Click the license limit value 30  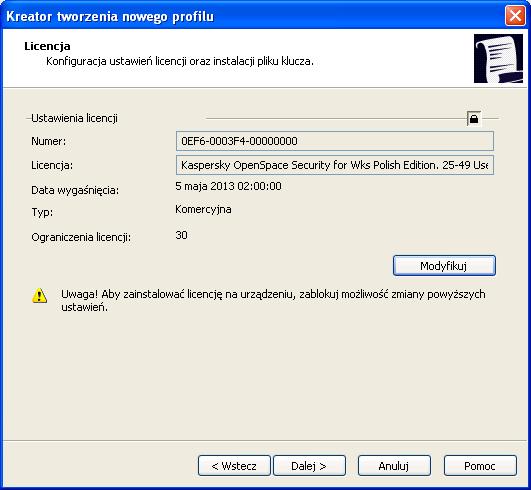(182, 235)
